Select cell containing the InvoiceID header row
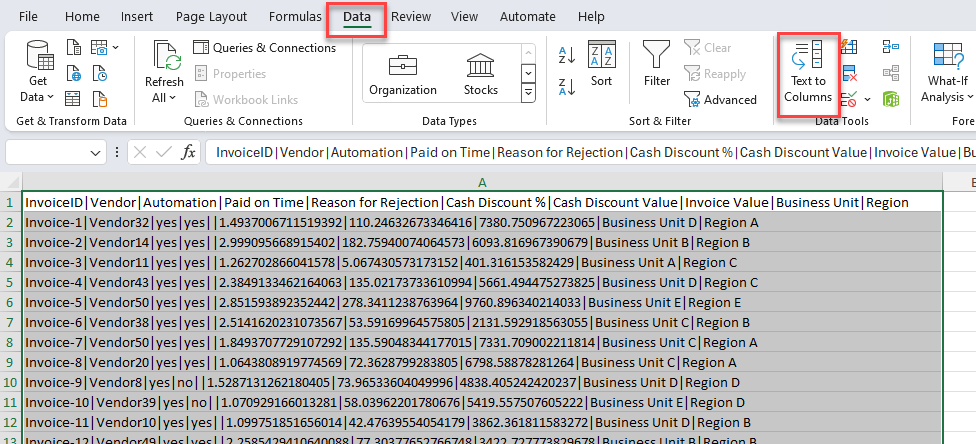 [482, 202]
